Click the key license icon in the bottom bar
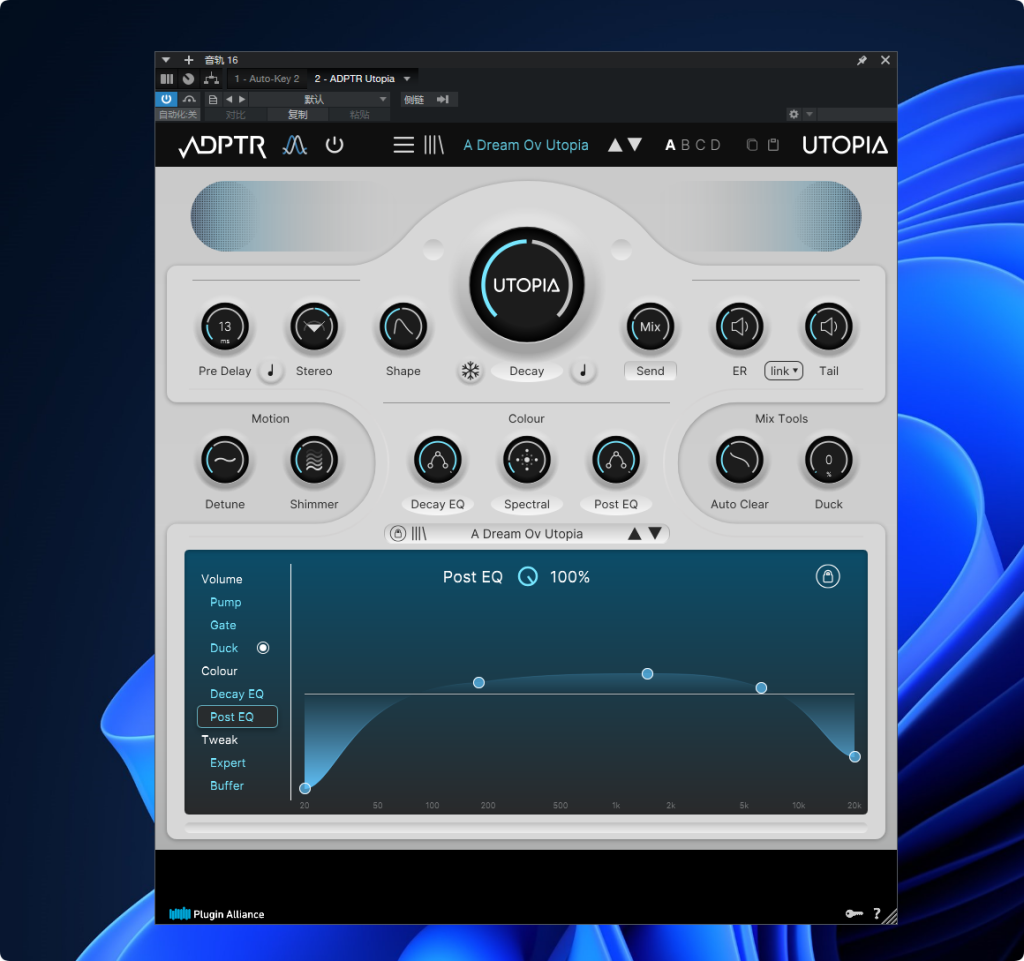 coord(854,913)
